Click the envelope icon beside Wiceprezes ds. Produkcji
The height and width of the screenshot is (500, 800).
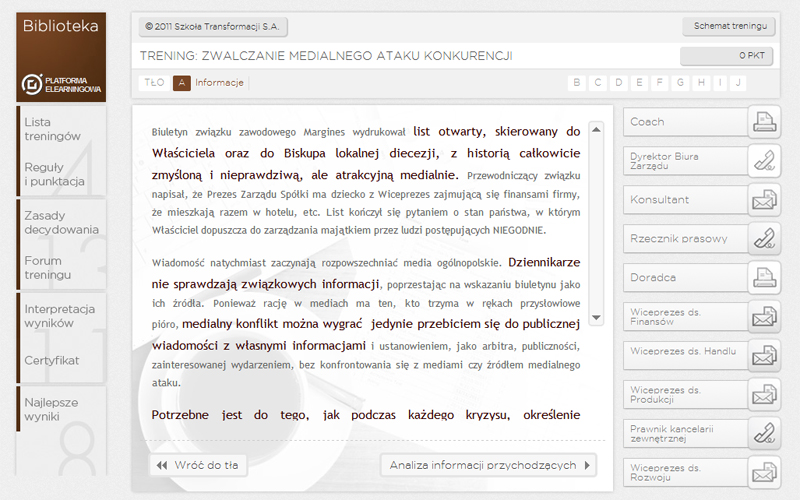pyautogui.click(x=764, y=394)
